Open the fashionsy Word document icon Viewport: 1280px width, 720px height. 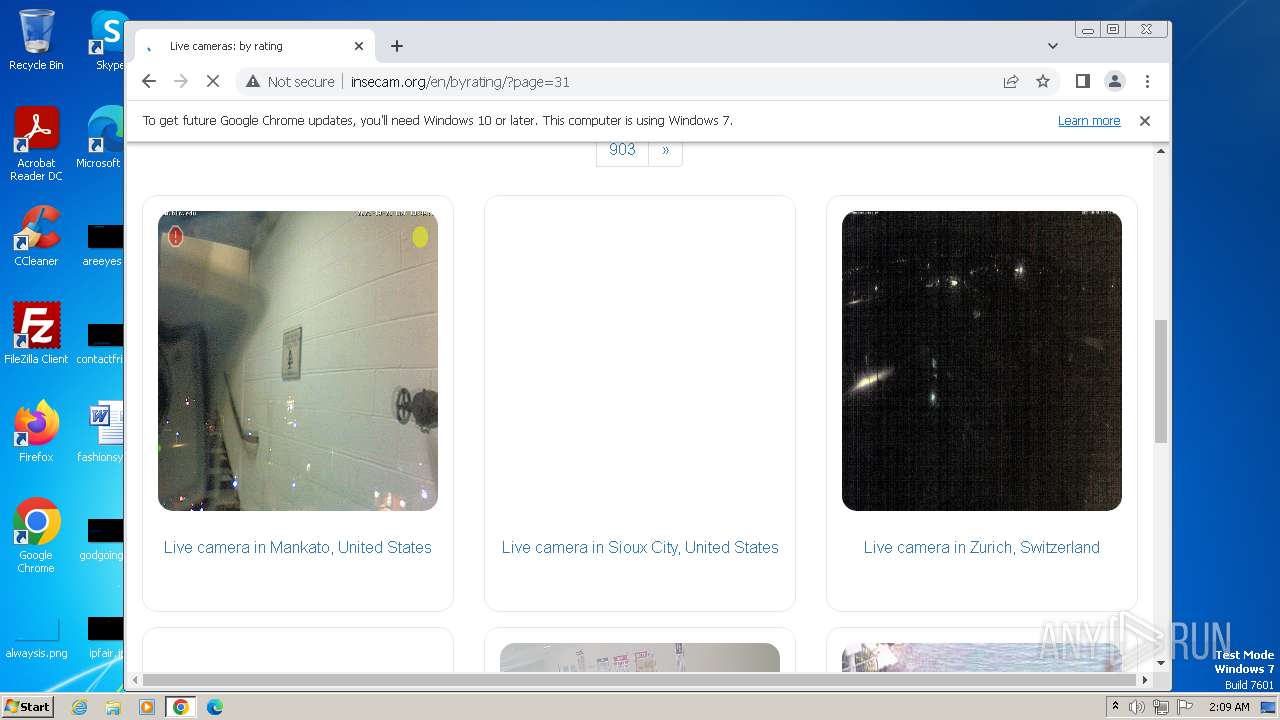(104, 431)
